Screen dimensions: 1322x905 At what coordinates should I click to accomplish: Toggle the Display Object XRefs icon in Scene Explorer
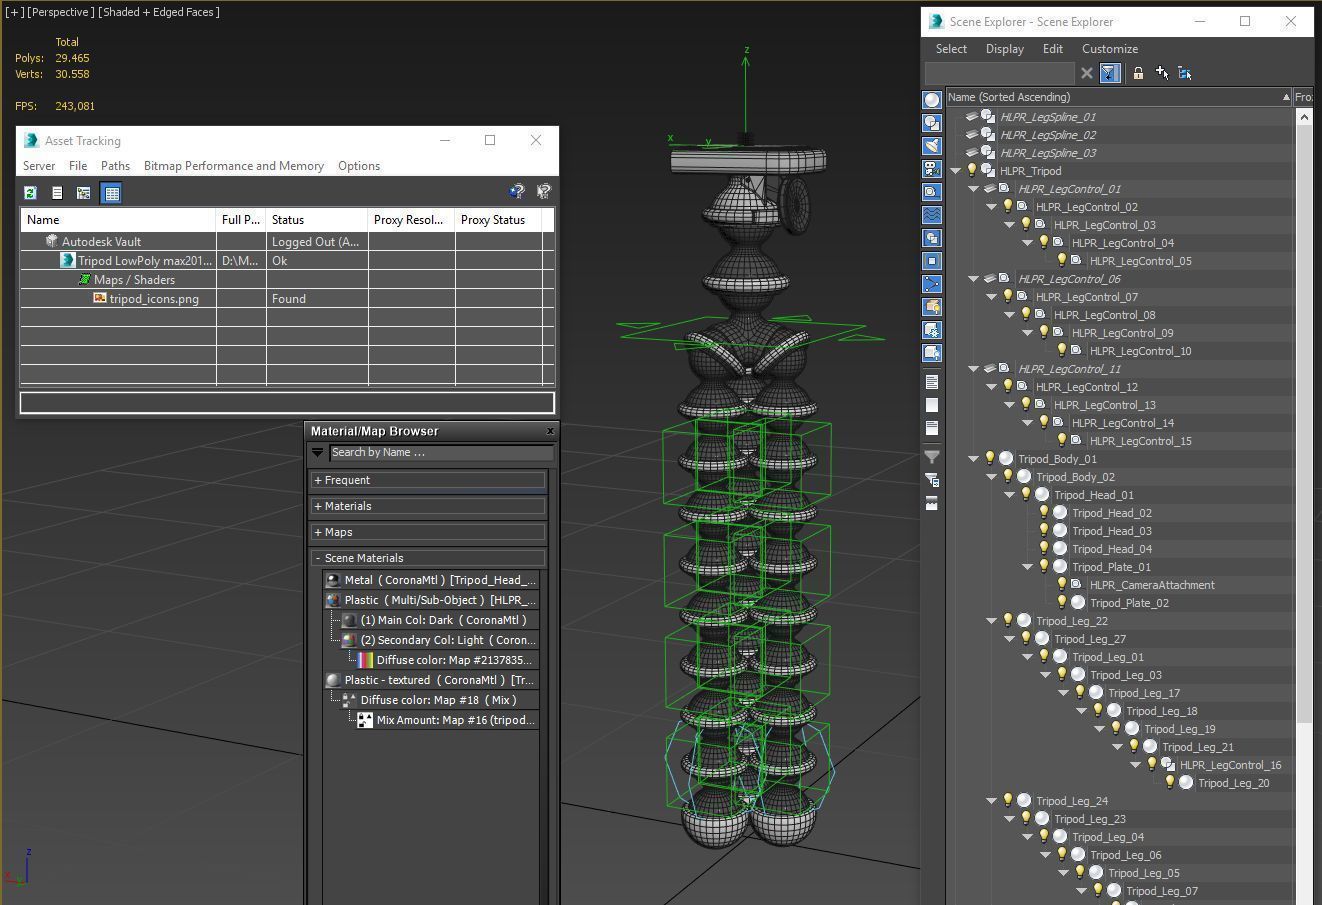tap(932, 261)
